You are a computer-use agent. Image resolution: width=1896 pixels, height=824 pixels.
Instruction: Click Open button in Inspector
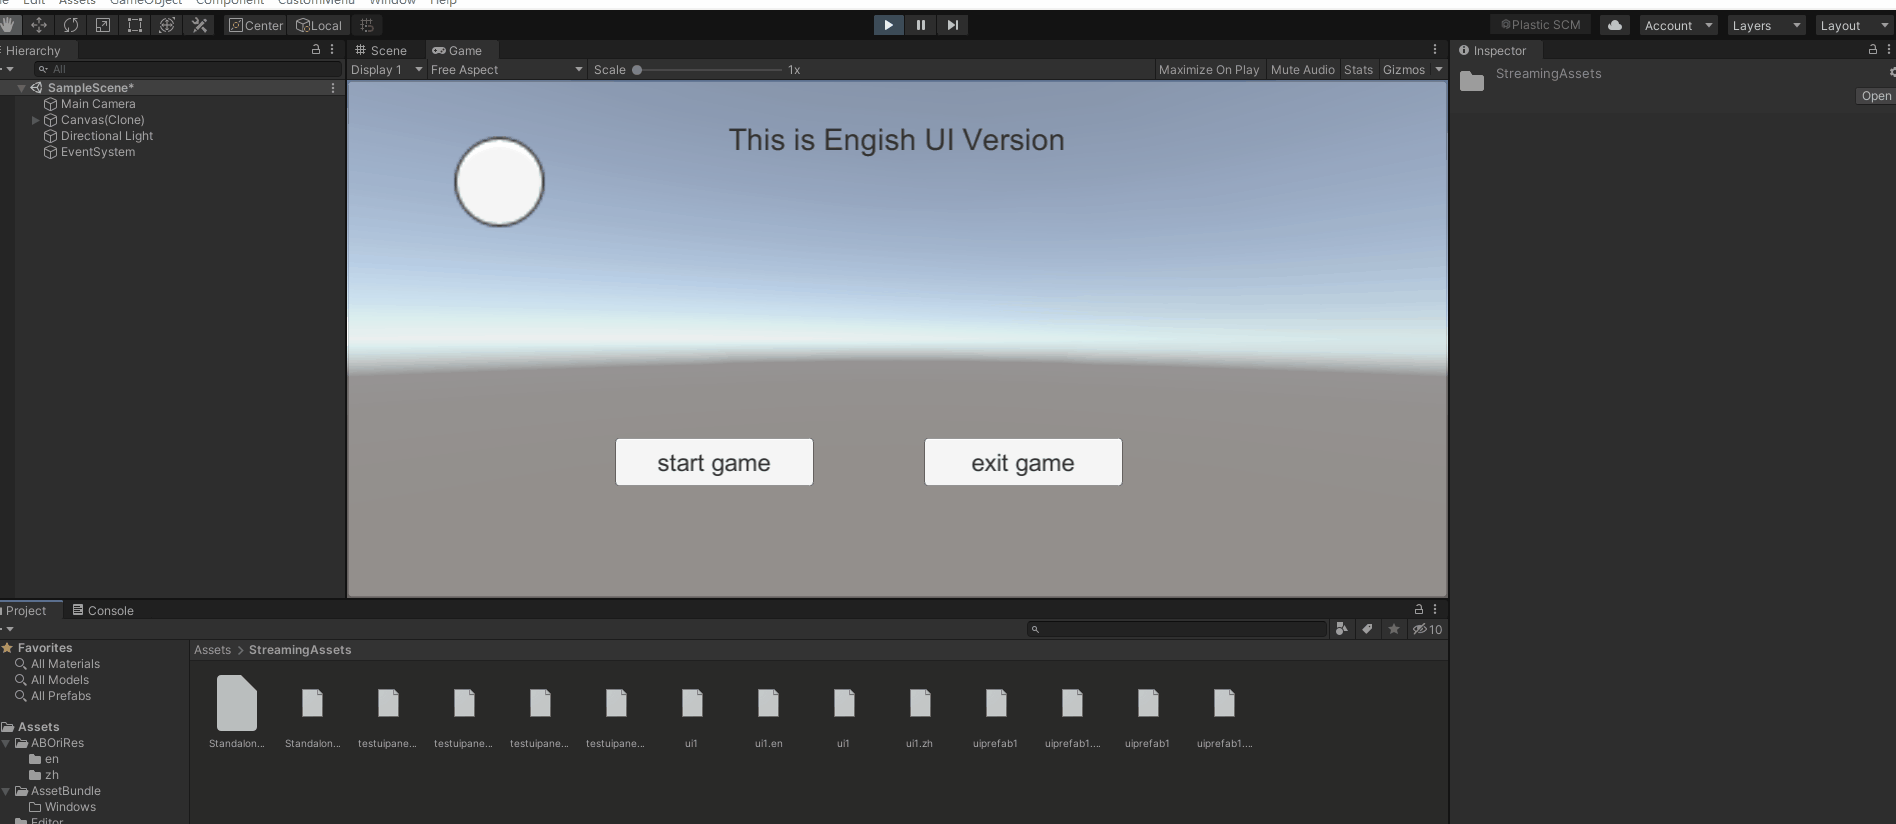(1876, 96)
